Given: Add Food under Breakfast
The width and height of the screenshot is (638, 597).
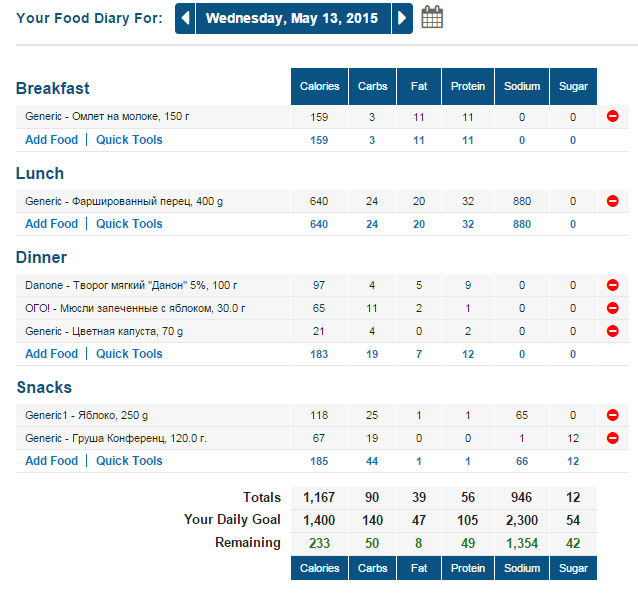Looking at the screenshot, I should click(51, 140).
